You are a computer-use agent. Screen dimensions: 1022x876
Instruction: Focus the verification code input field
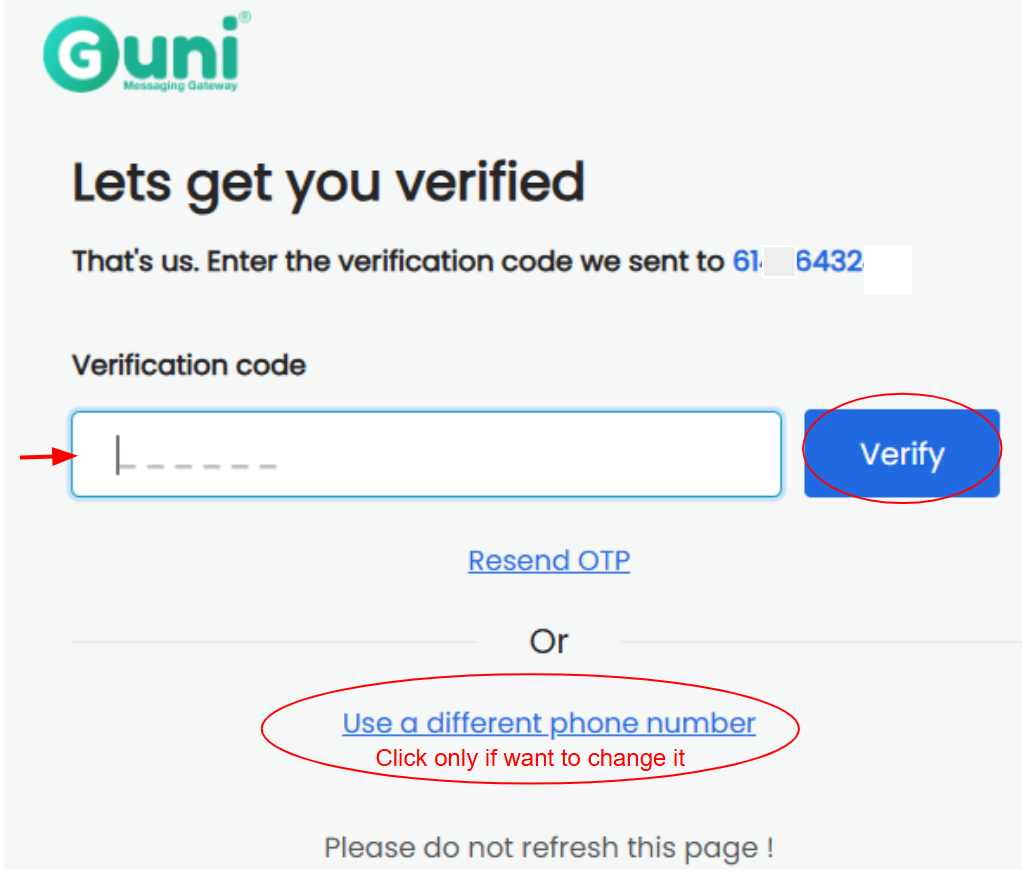(426, 454)
